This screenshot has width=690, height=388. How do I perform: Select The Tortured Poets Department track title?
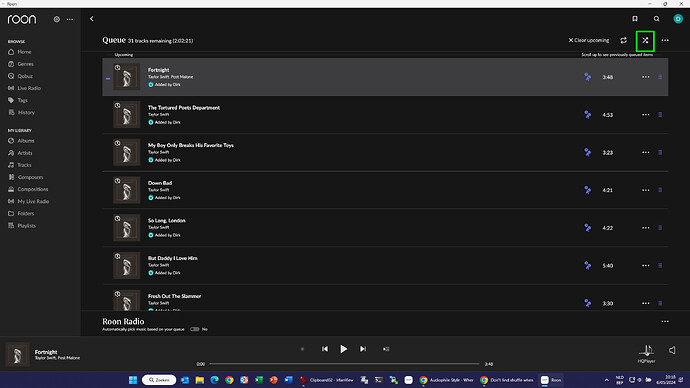pos(184,107)
